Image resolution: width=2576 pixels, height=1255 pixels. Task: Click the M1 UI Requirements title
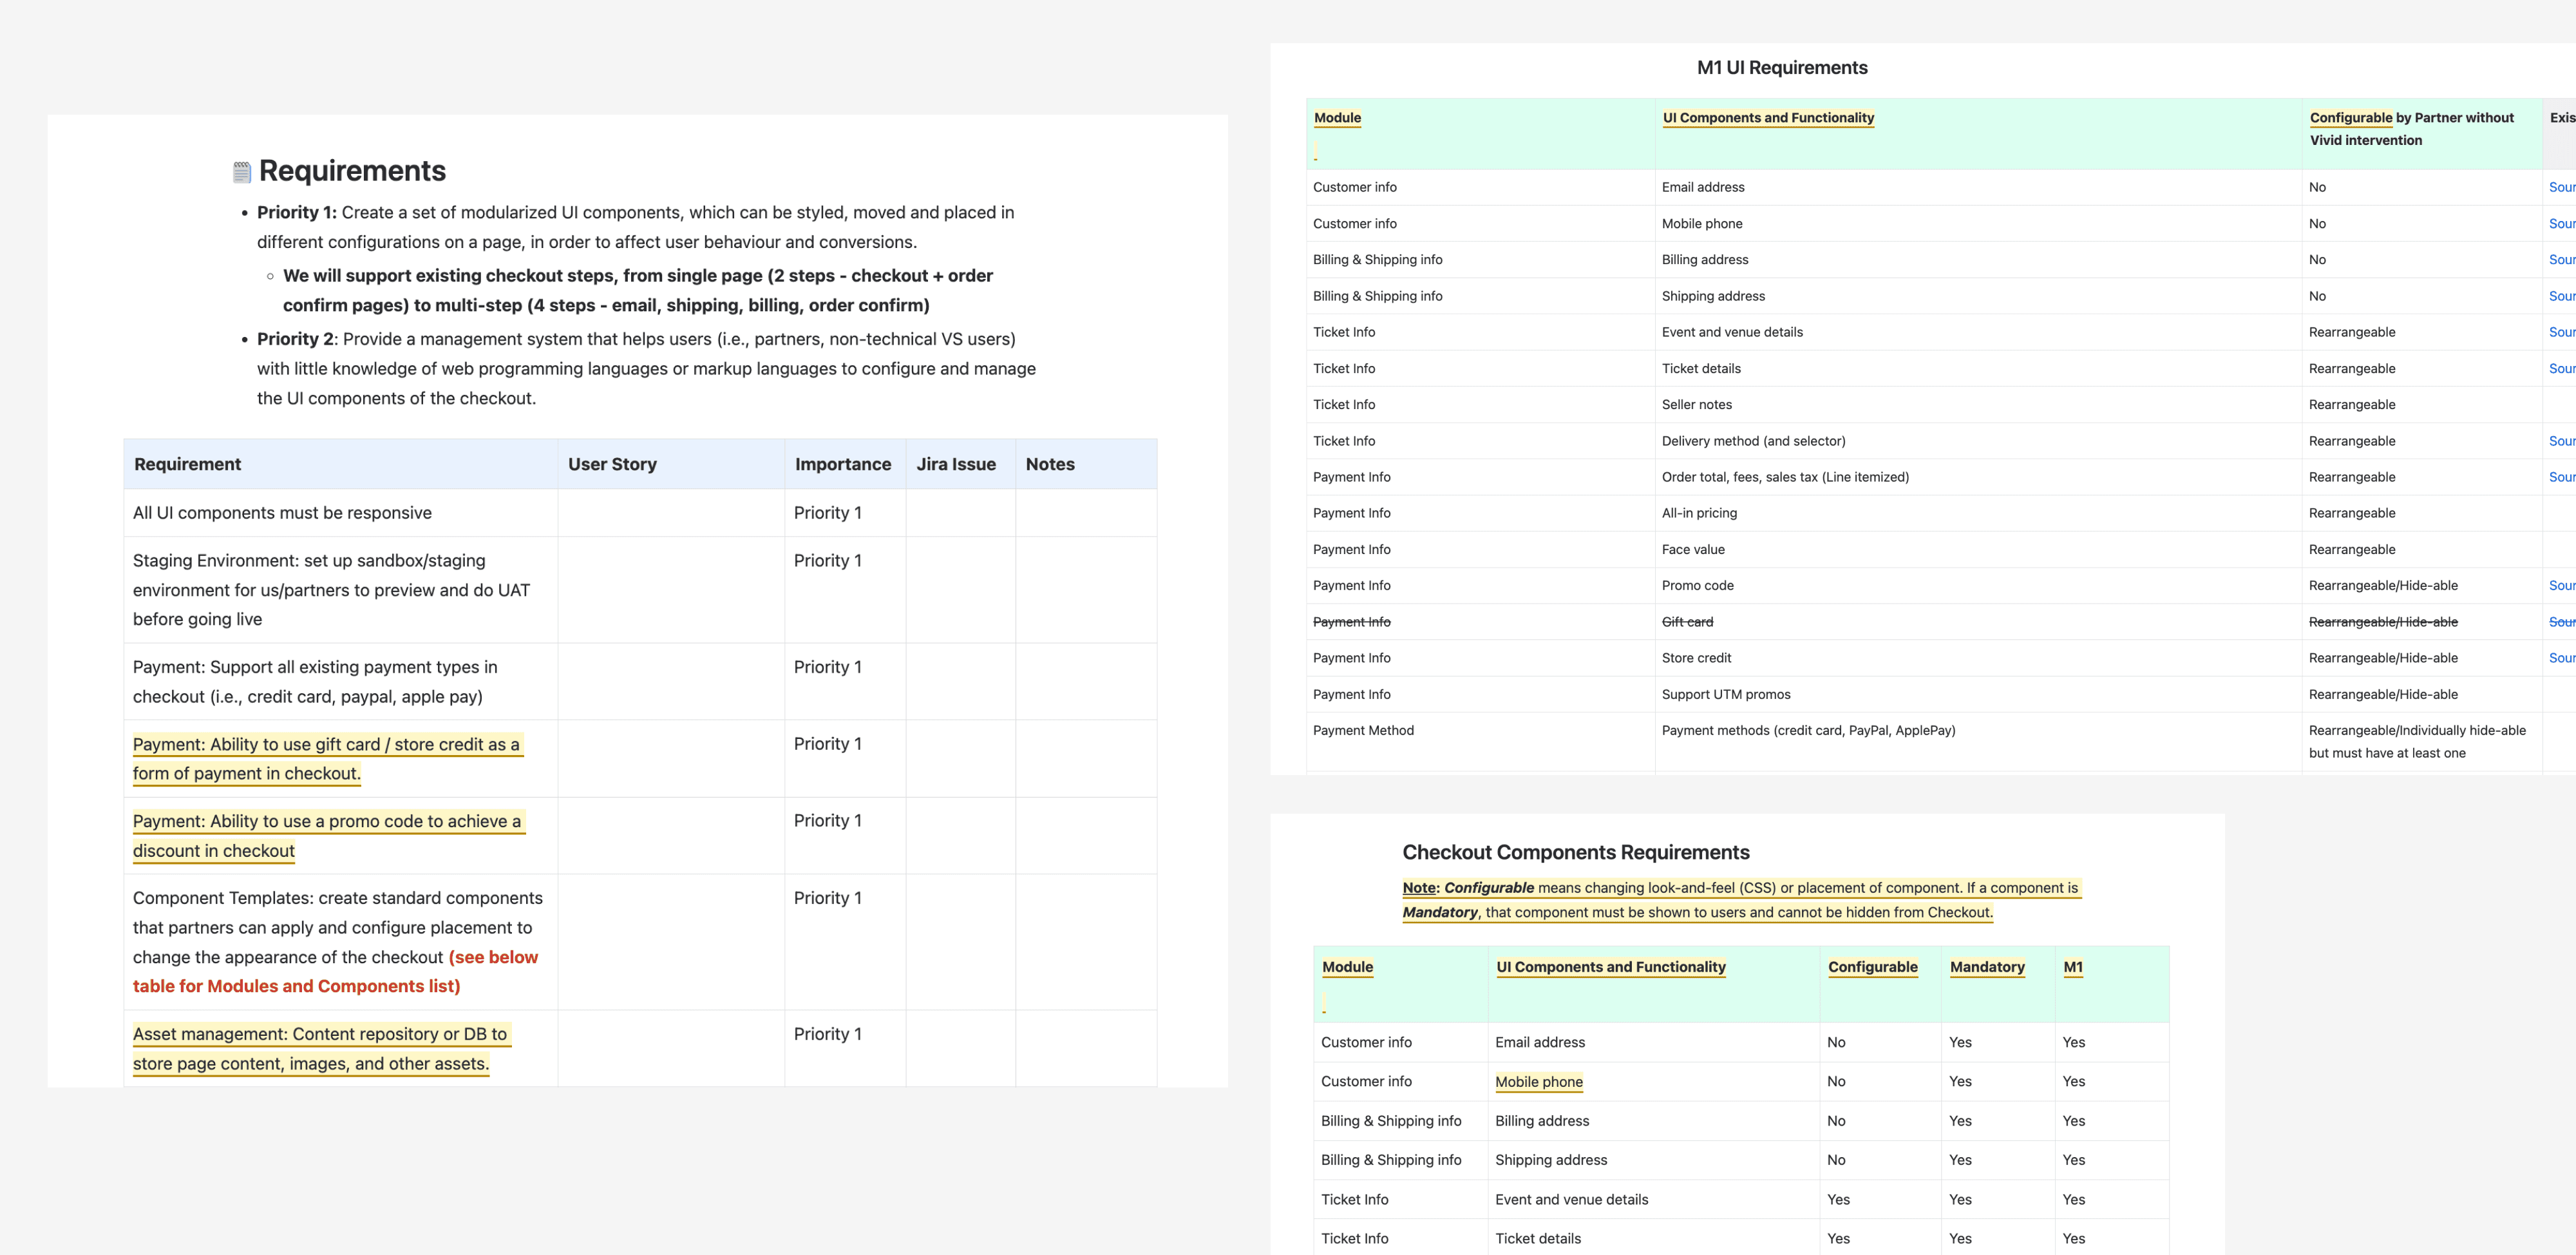point(1782,67)
